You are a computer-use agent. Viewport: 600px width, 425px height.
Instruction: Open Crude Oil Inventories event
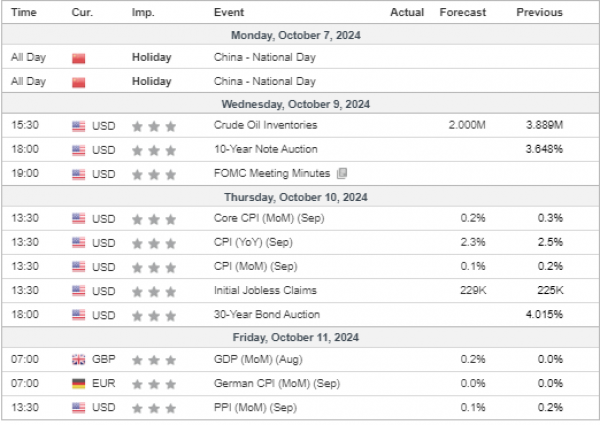coord(265,125)
